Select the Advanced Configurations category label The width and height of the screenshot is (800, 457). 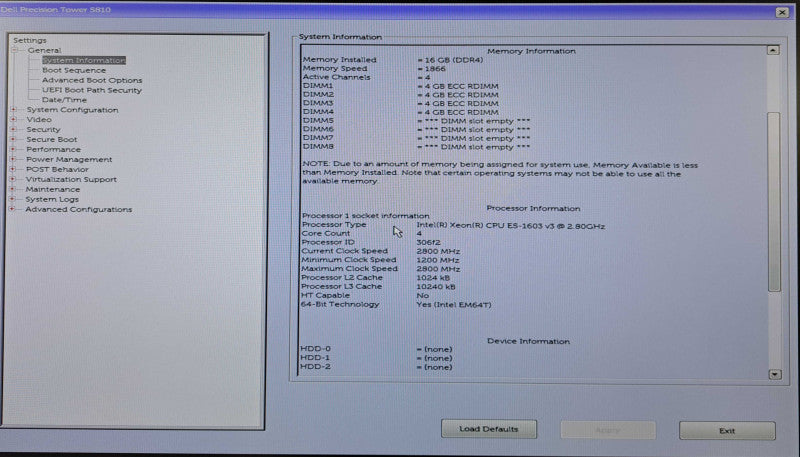(x=79, y=210)
